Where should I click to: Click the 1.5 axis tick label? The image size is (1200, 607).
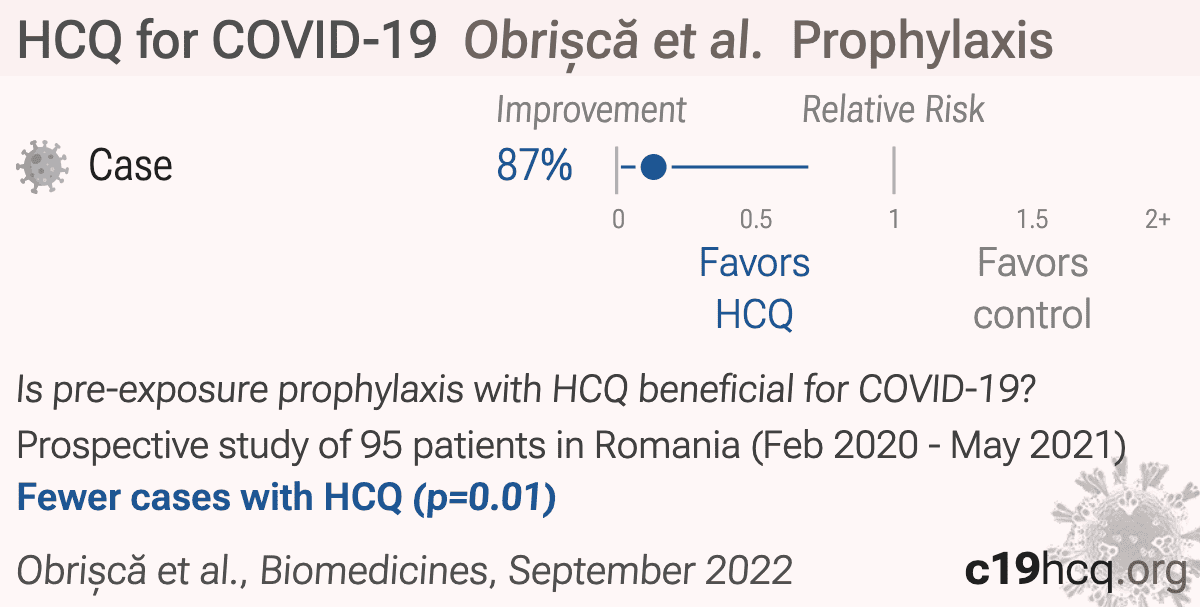1032,220
